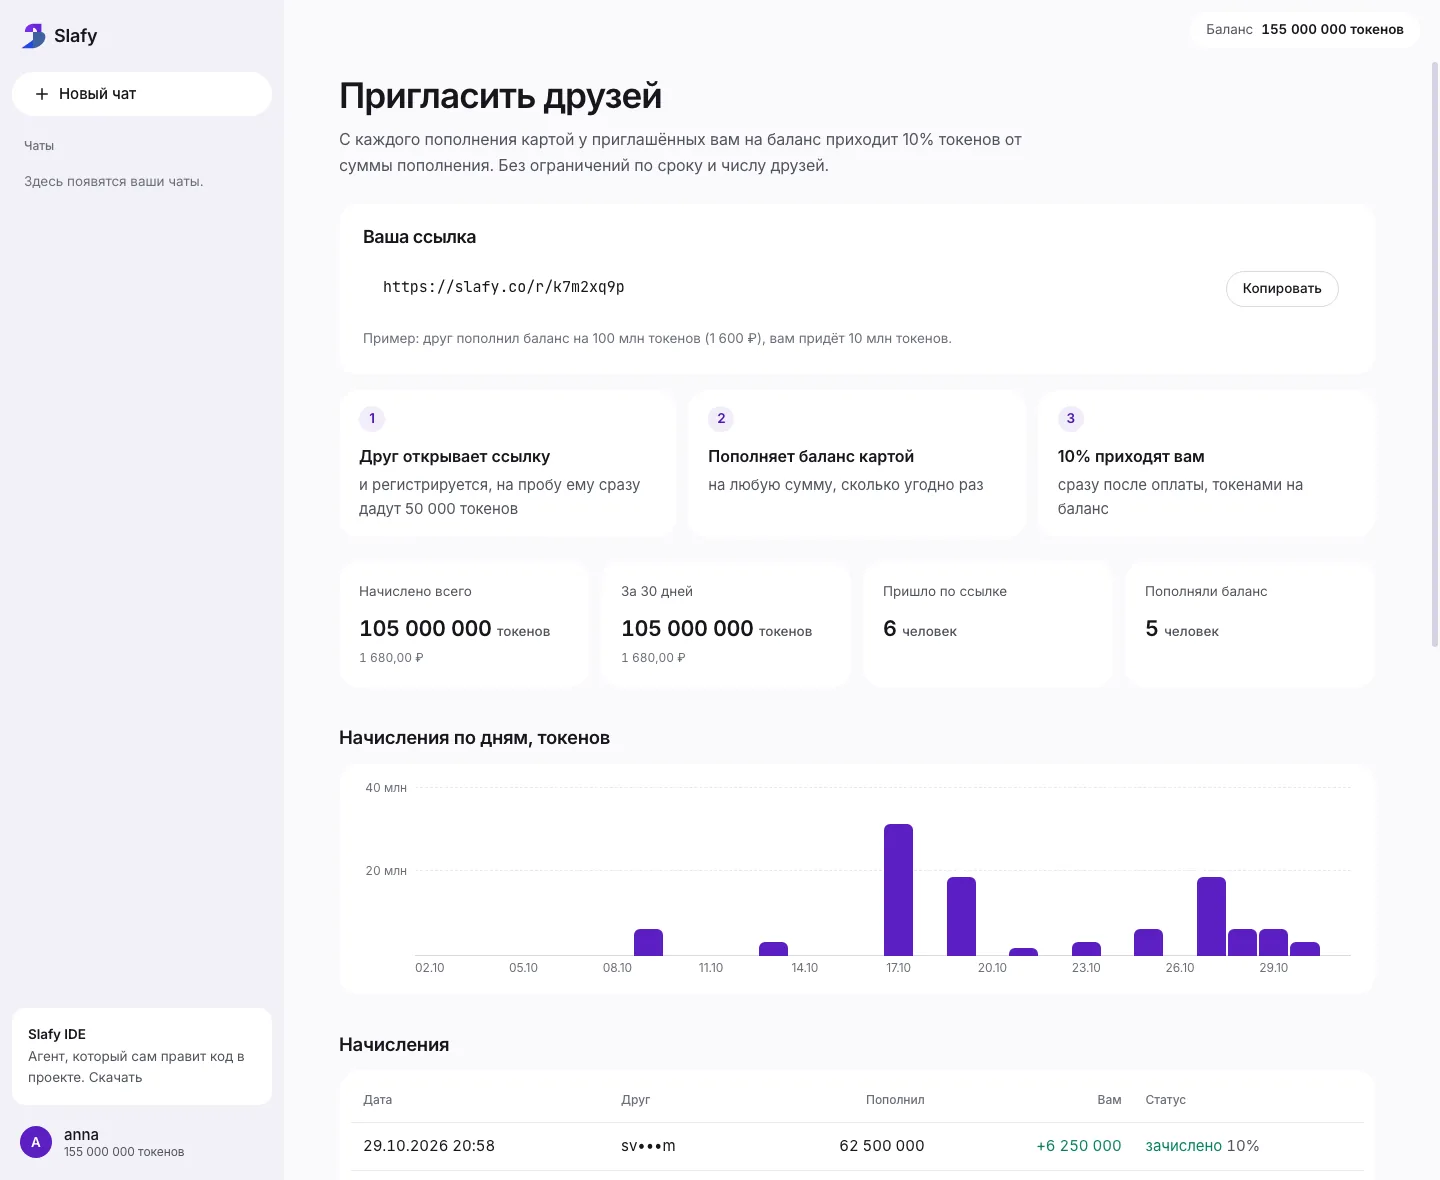The image size is (1440, 1180).
Task: Click the Вам column header
Action: [x=1109, y=1100]
